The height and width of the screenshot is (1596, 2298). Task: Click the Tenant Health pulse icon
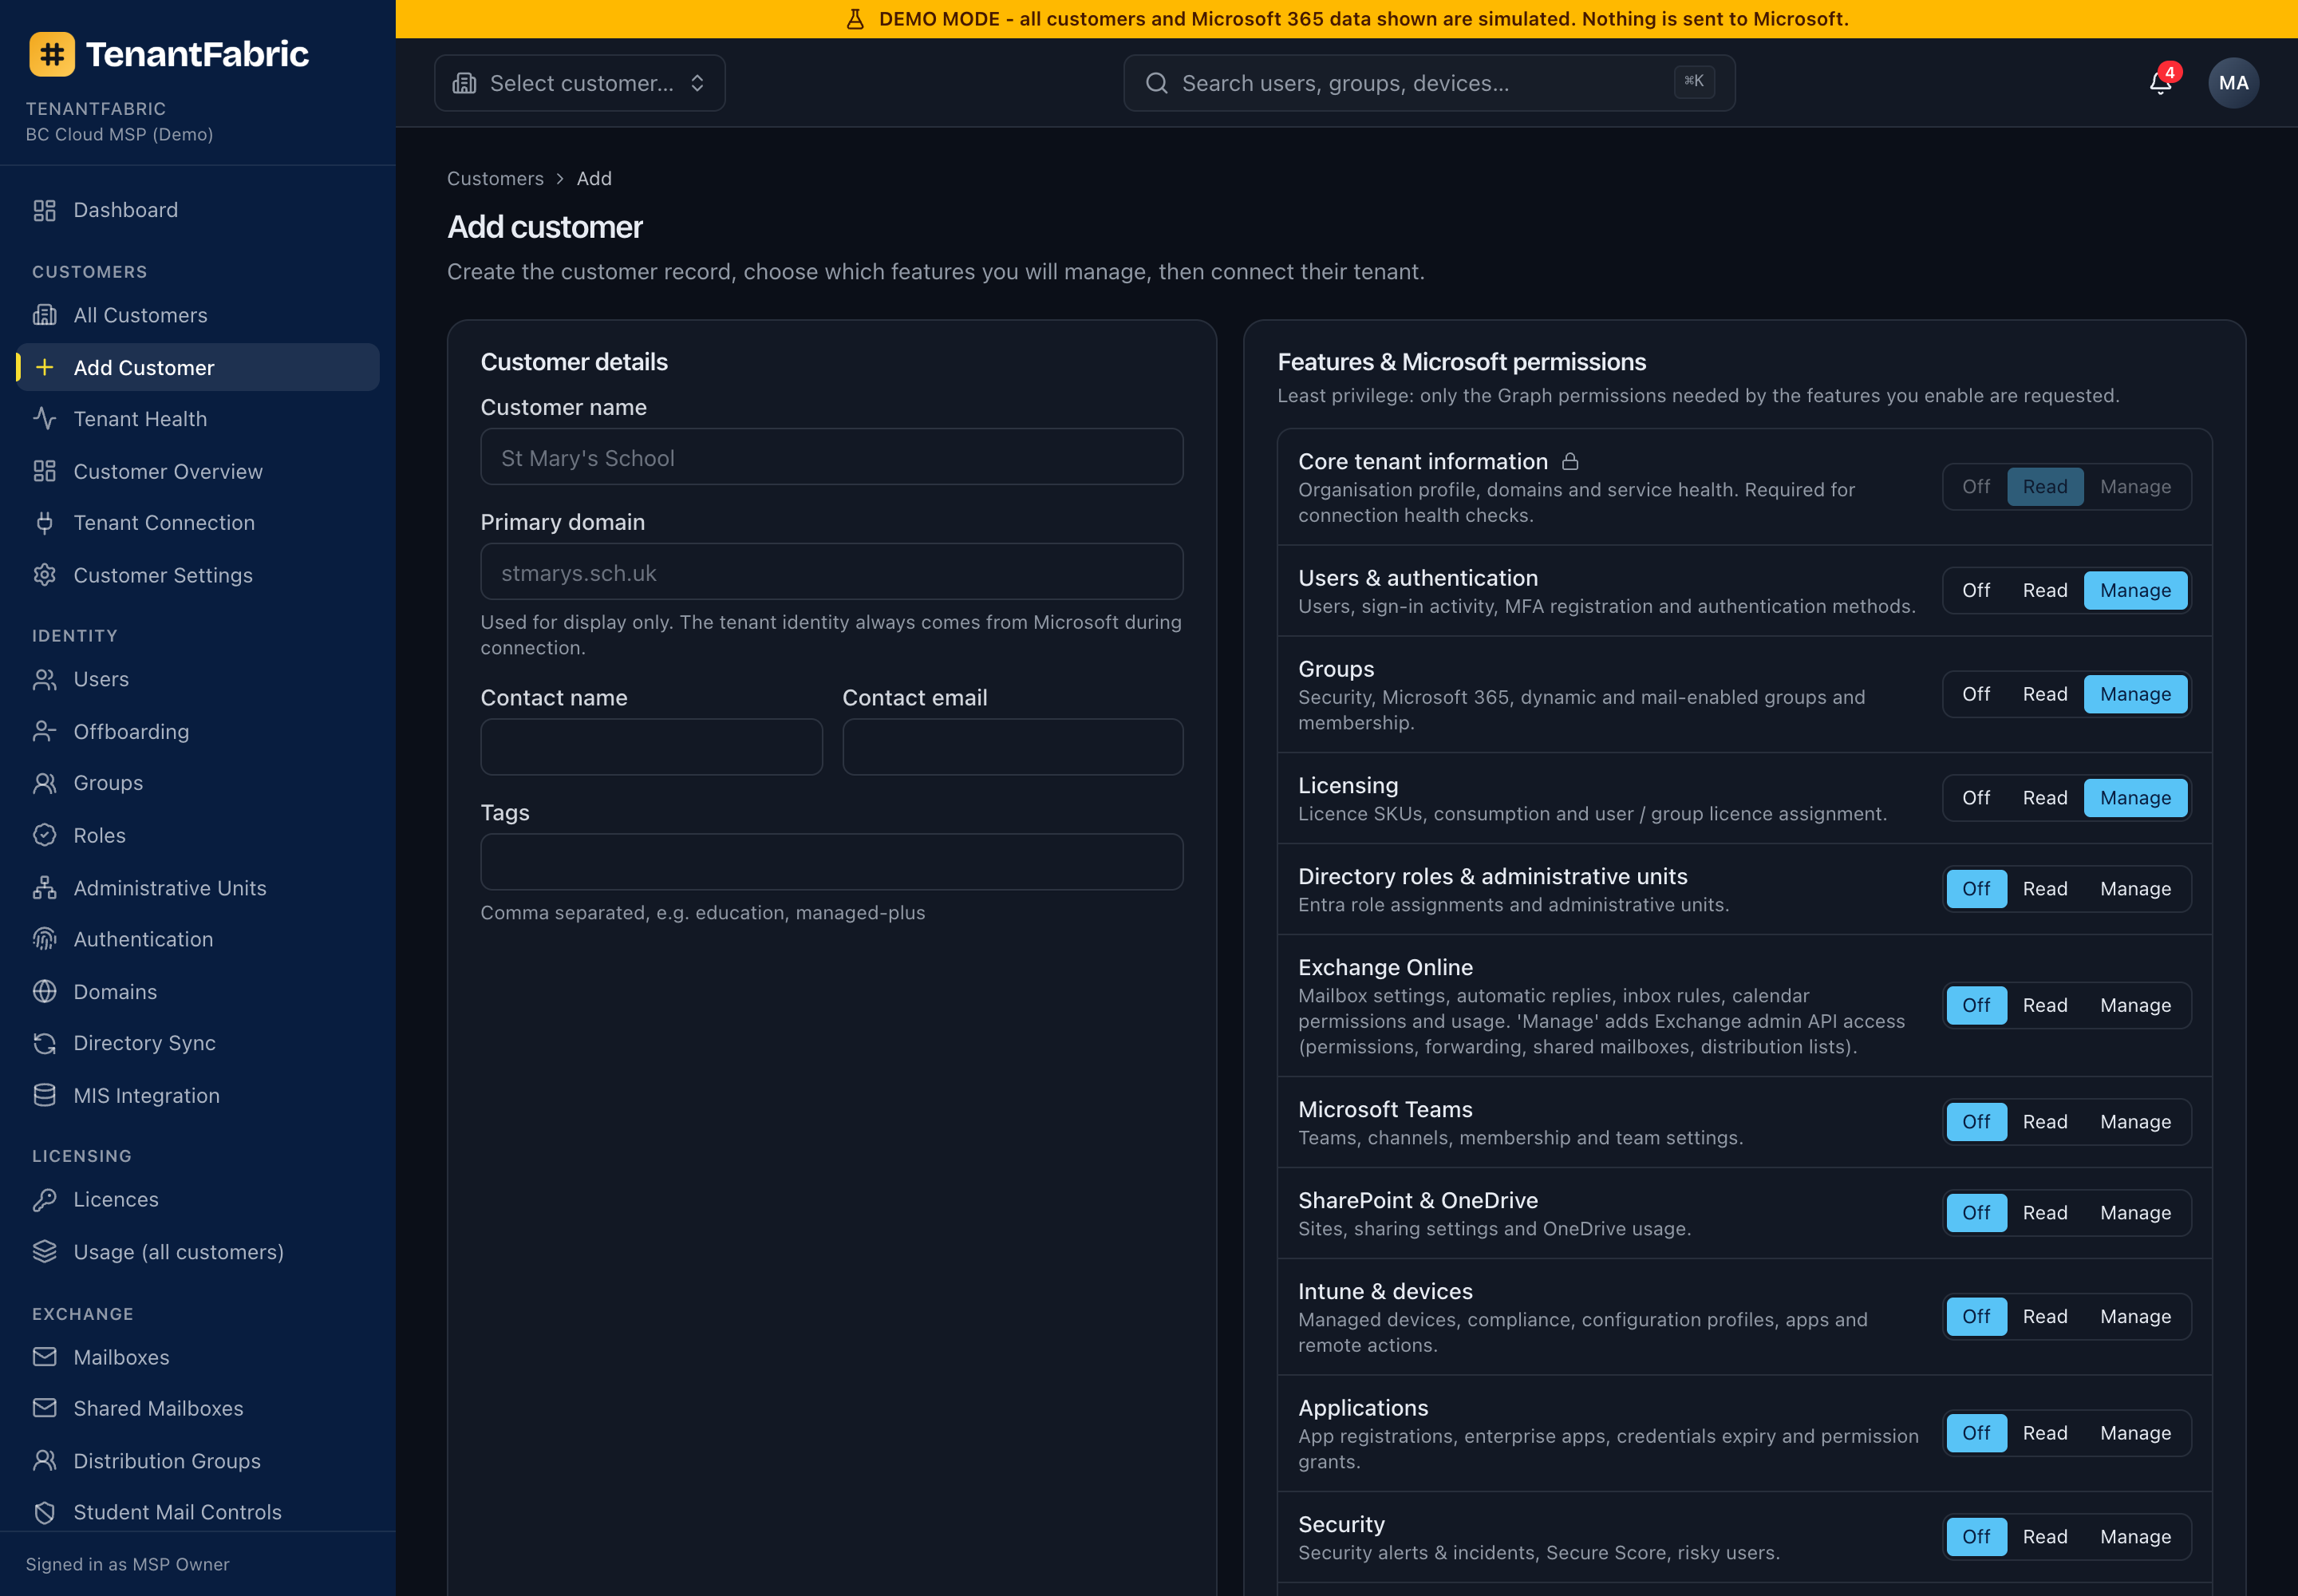coord(45,419)
